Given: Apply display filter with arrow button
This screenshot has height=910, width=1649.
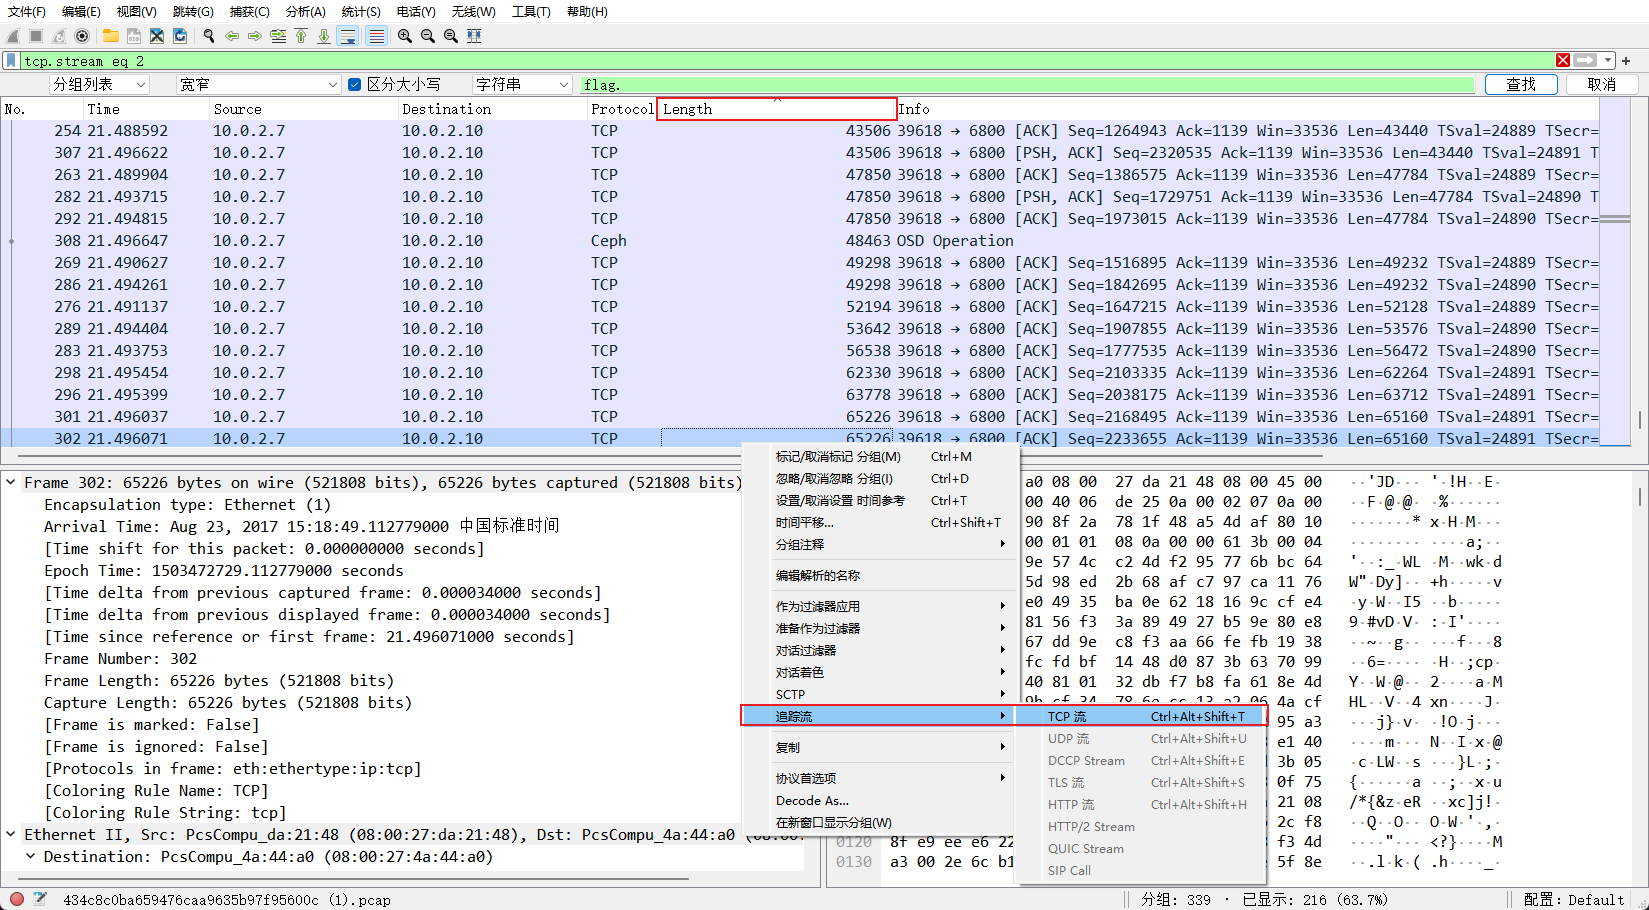Looking at the screenshot, I should (1586, 61).
